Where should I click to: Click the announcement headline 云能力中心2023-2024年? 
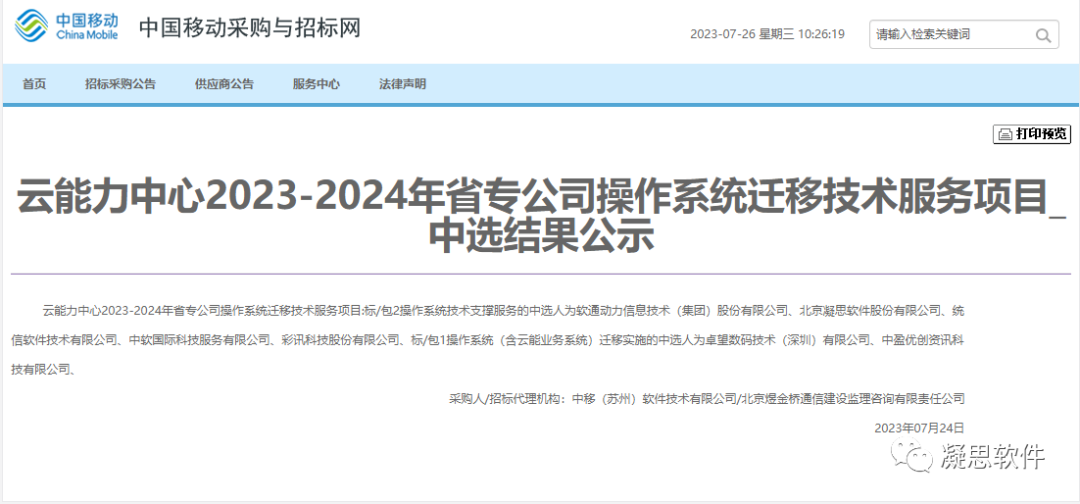tap(539, 216)
